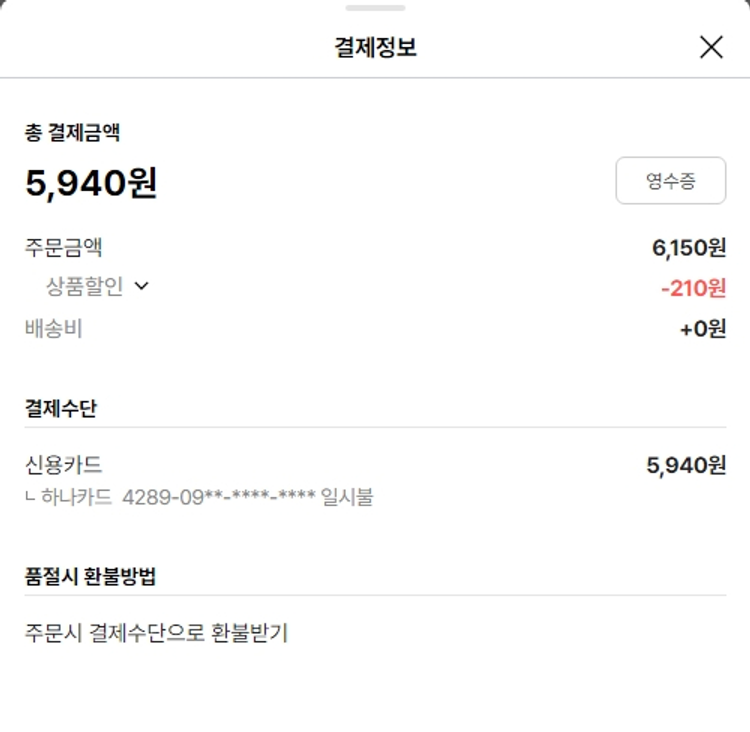The width and height of the screenshot is (750, 732).
Task: Toggle the 상품할인 discount label
Action: [x=84, y=286]
